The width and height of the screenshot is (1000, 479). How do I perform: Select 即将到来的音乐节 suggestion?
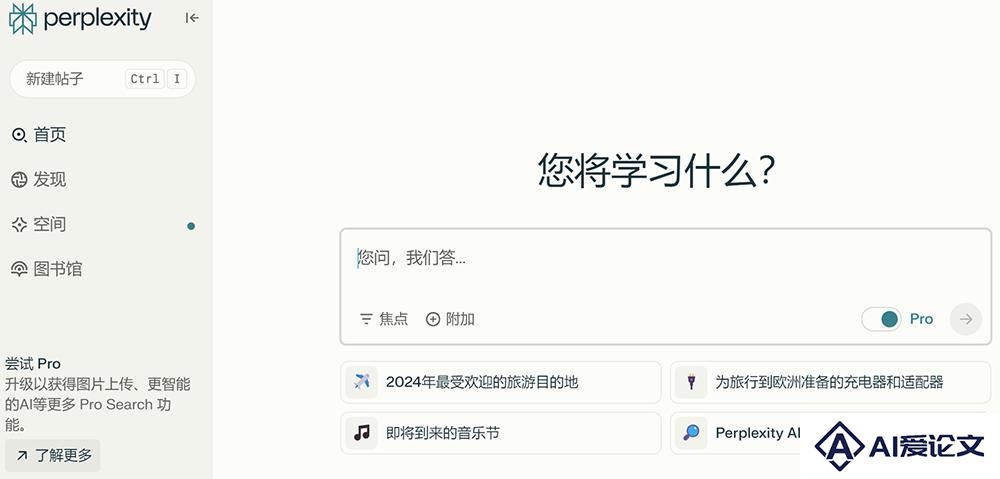(x=501, y=433)
